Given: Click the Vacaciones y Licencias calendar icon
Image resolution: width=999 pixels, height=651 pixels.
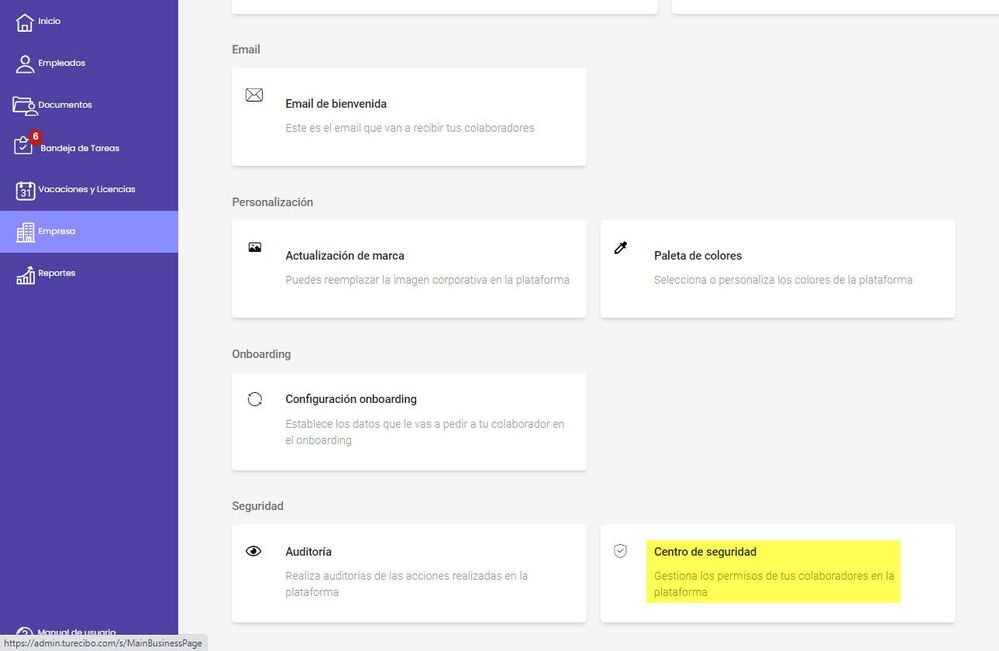Looking at the screenshot, I should coord(25,190).
